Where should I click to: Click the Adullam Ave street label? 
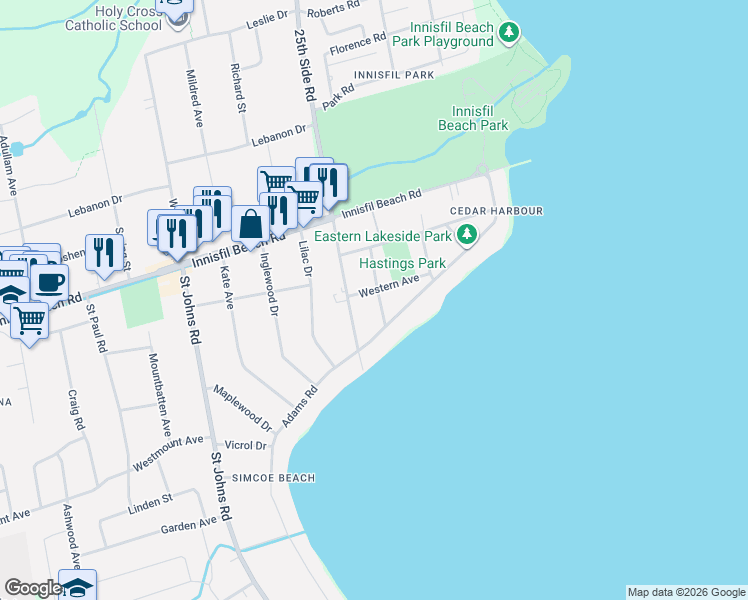pyautogui.click(x=8, y=166)
